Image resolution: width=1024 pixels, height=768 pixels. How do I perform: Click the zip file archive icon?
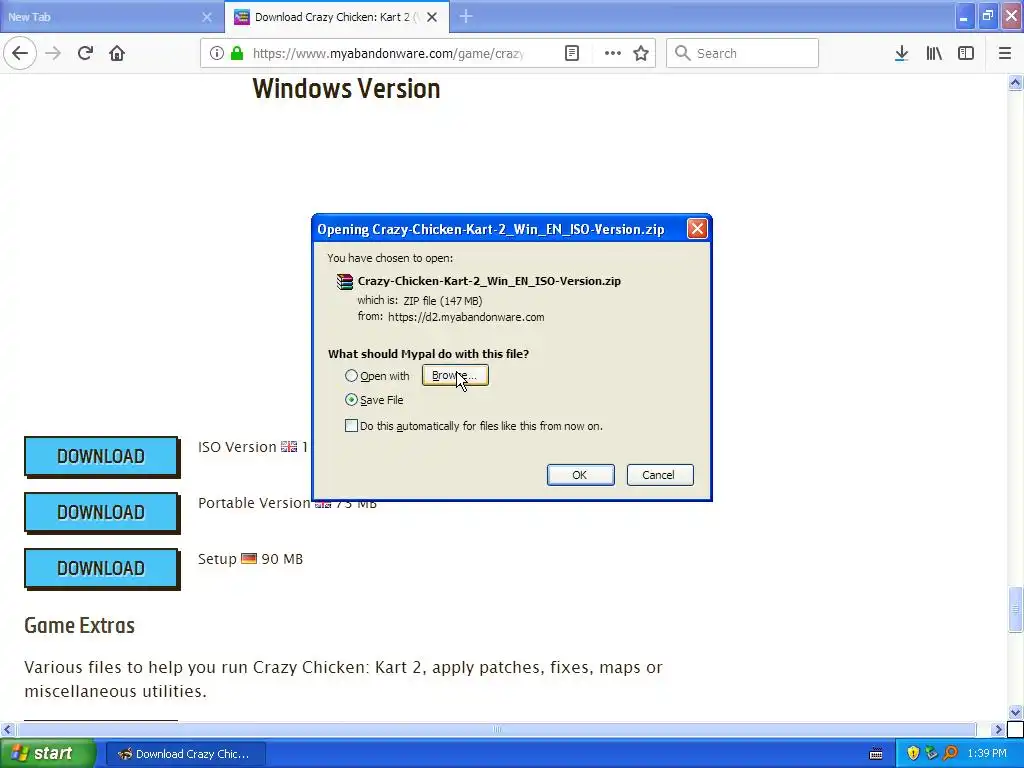345,281
